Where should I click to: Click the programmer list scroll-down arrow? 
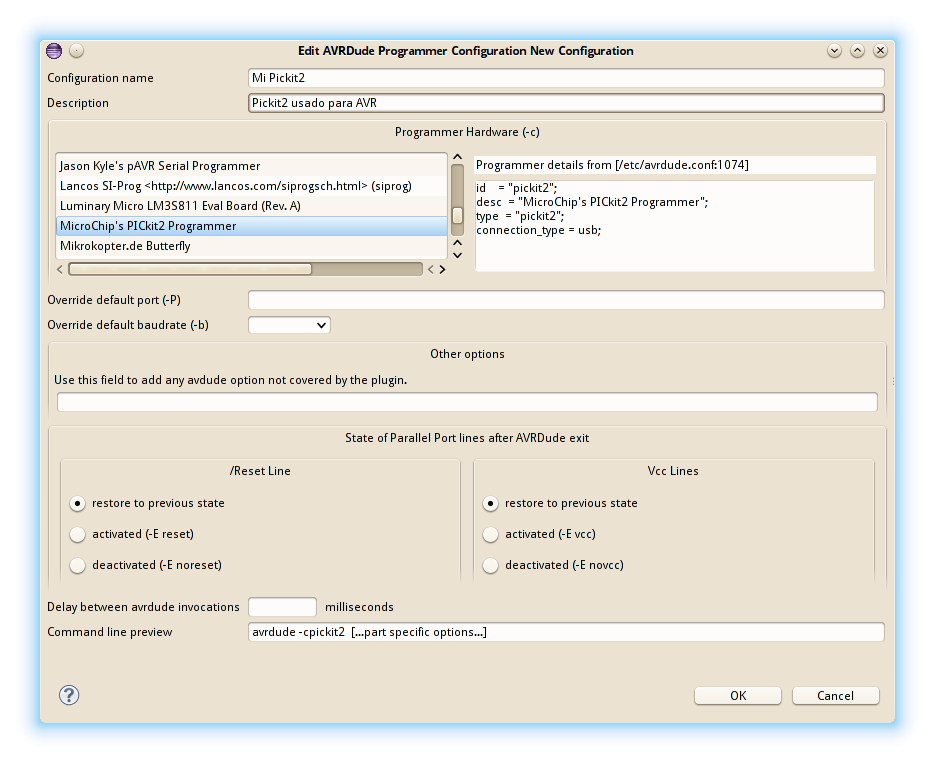pyautogui.click(x=457, y=255)
